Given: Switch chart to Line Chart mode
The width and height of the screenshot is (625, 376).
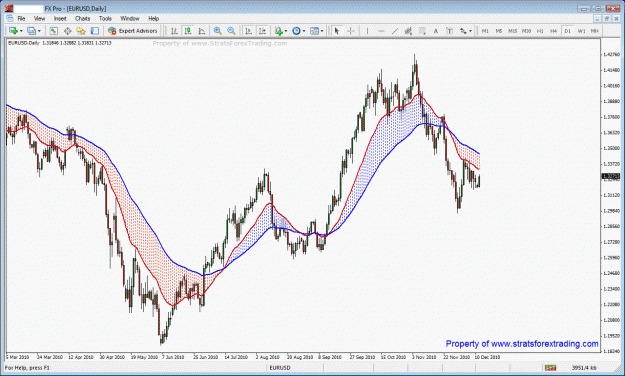Looking at the screenshot, I should [x=202, y=31].
